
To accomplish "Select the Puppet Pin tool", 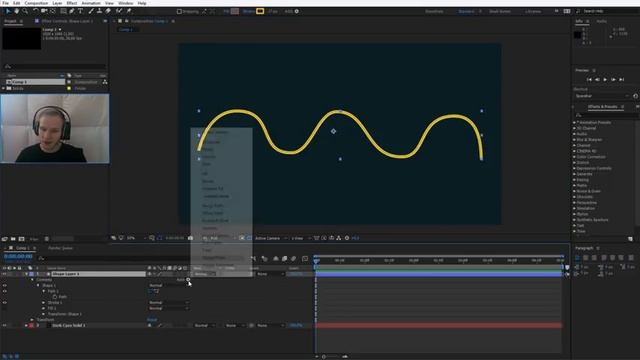I will tap(129, 11).
